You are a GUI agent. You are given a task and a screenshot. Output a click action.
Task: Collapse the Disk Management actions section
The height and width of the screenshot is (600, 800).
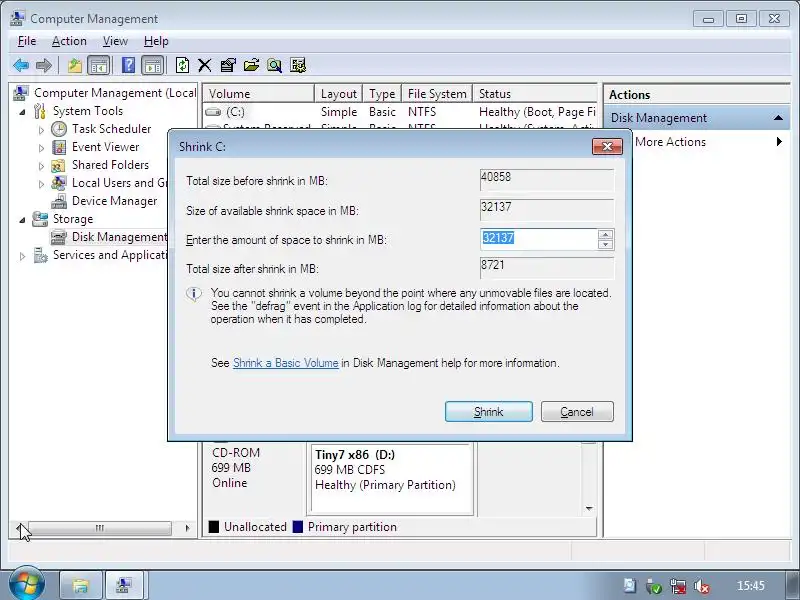[x=778, y=118]
